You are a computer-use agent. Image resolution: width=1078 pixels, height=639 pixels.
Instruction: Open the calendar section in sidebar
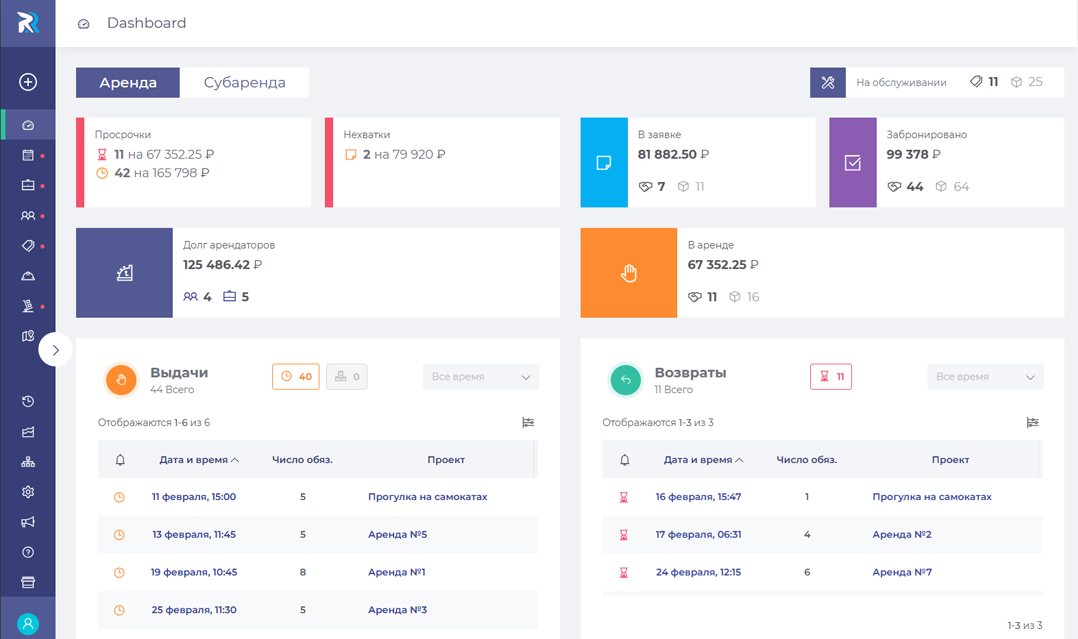28,156
